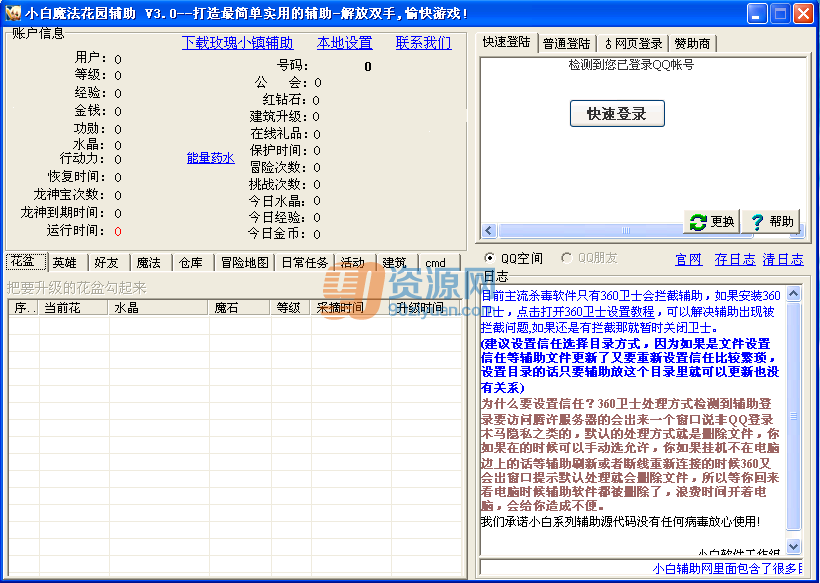The height and width of the screenshot is (583, 820).
Task: Click the 魔石 column header
Action: (x=238, y=307)
